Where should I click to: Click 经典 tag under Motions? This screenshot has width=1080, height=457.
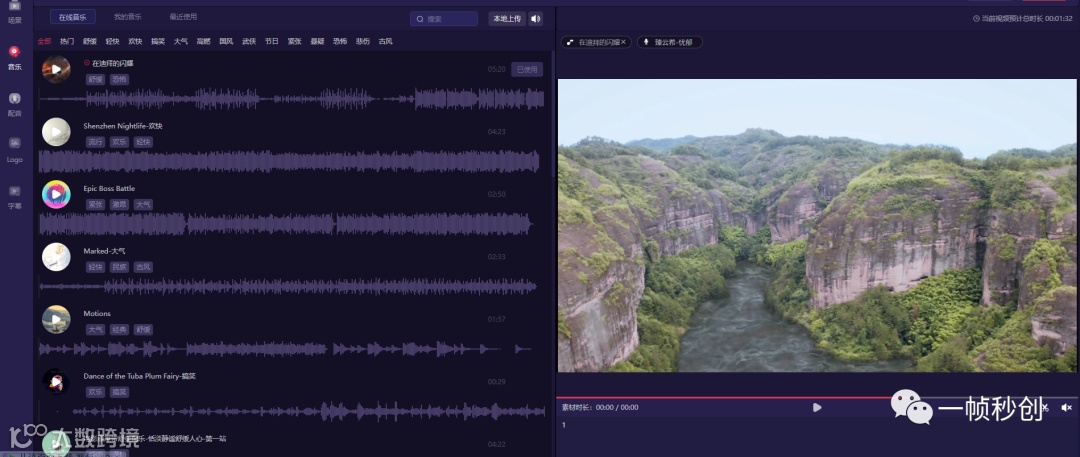coord(119,329)
